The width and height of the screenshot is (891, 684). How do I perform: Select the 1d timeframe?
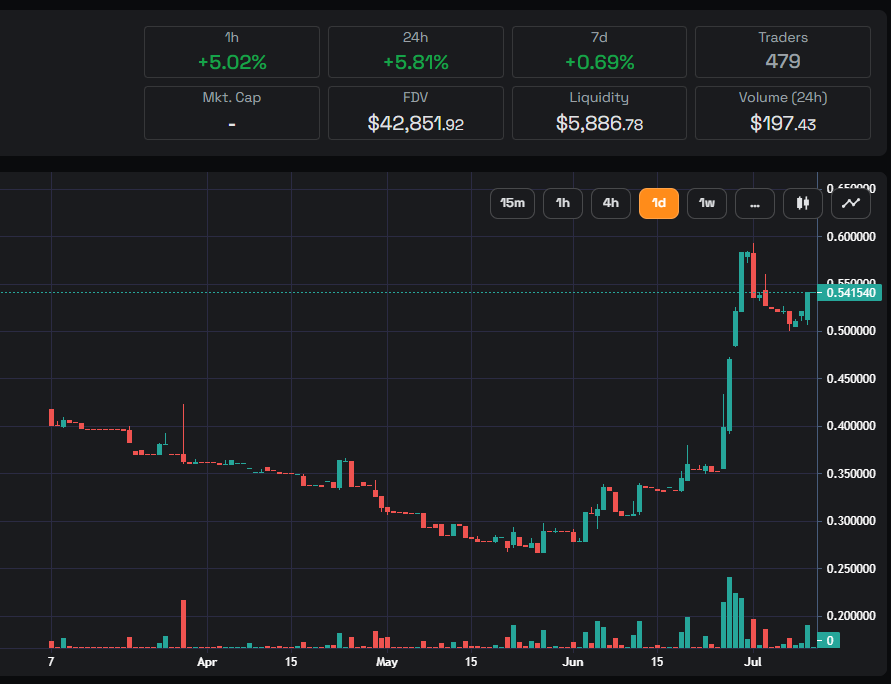(659, 203)
